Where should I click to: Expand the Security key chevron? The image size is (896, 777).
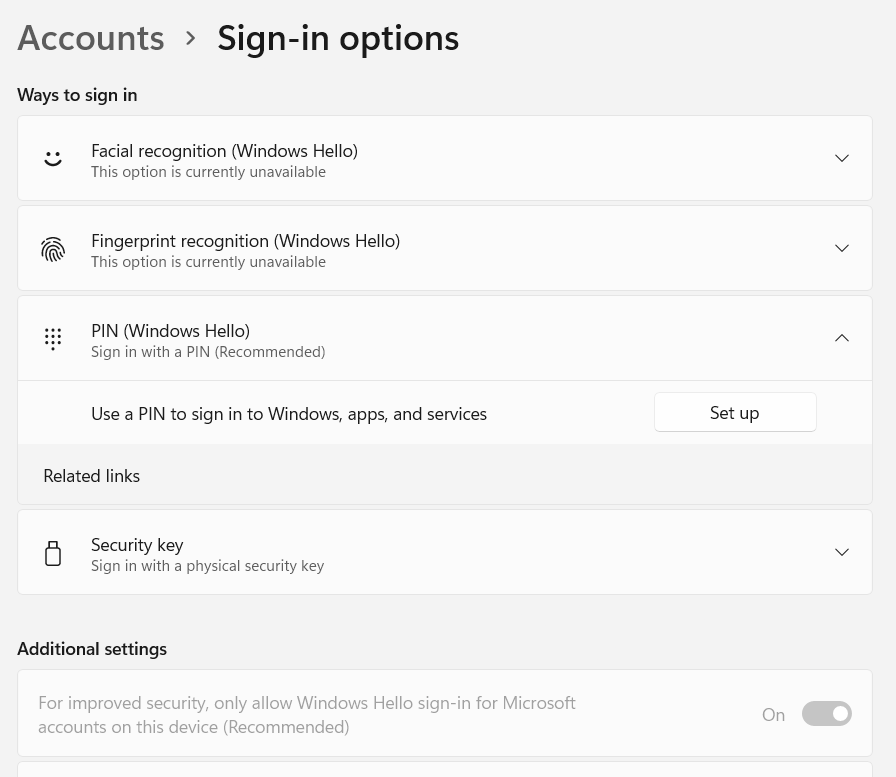click(x=842, y=552)
